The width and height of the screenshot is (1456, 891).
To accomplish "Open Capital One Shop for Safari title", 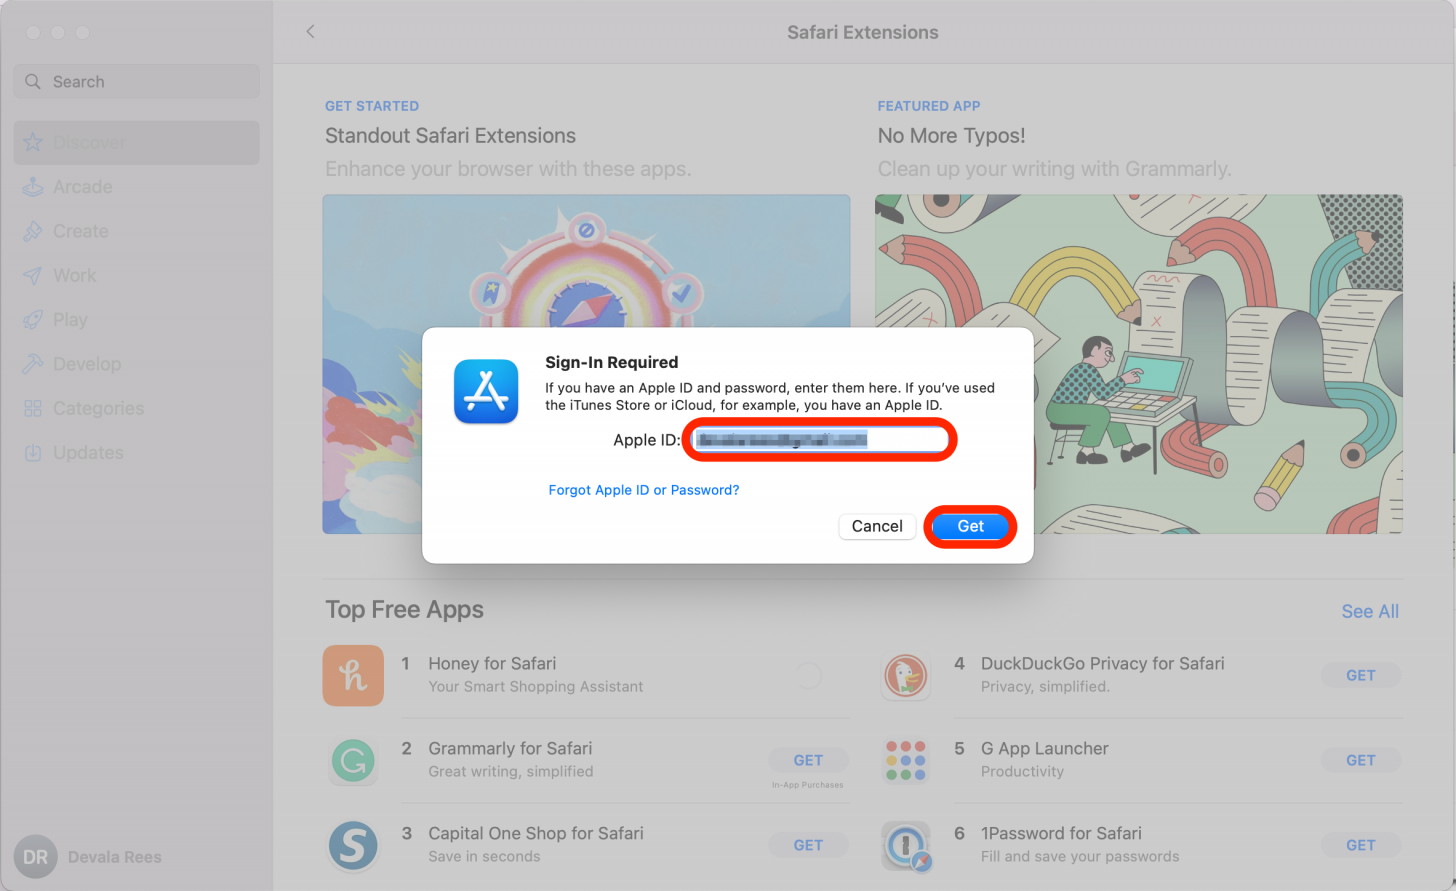I will click(x=536, y=833).
